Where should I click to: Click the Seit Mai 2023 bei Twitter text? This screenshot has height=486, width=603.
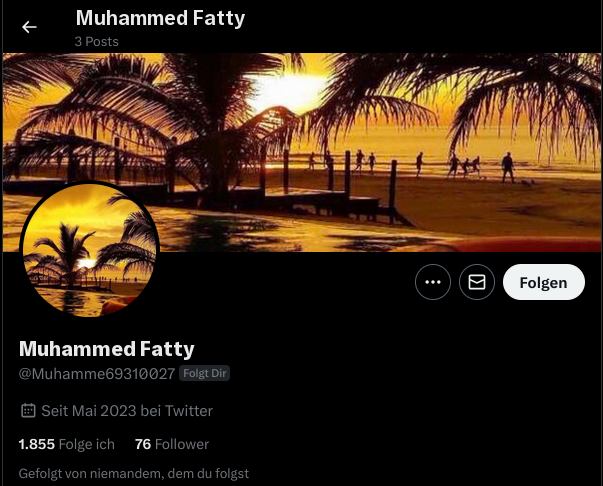127,411
